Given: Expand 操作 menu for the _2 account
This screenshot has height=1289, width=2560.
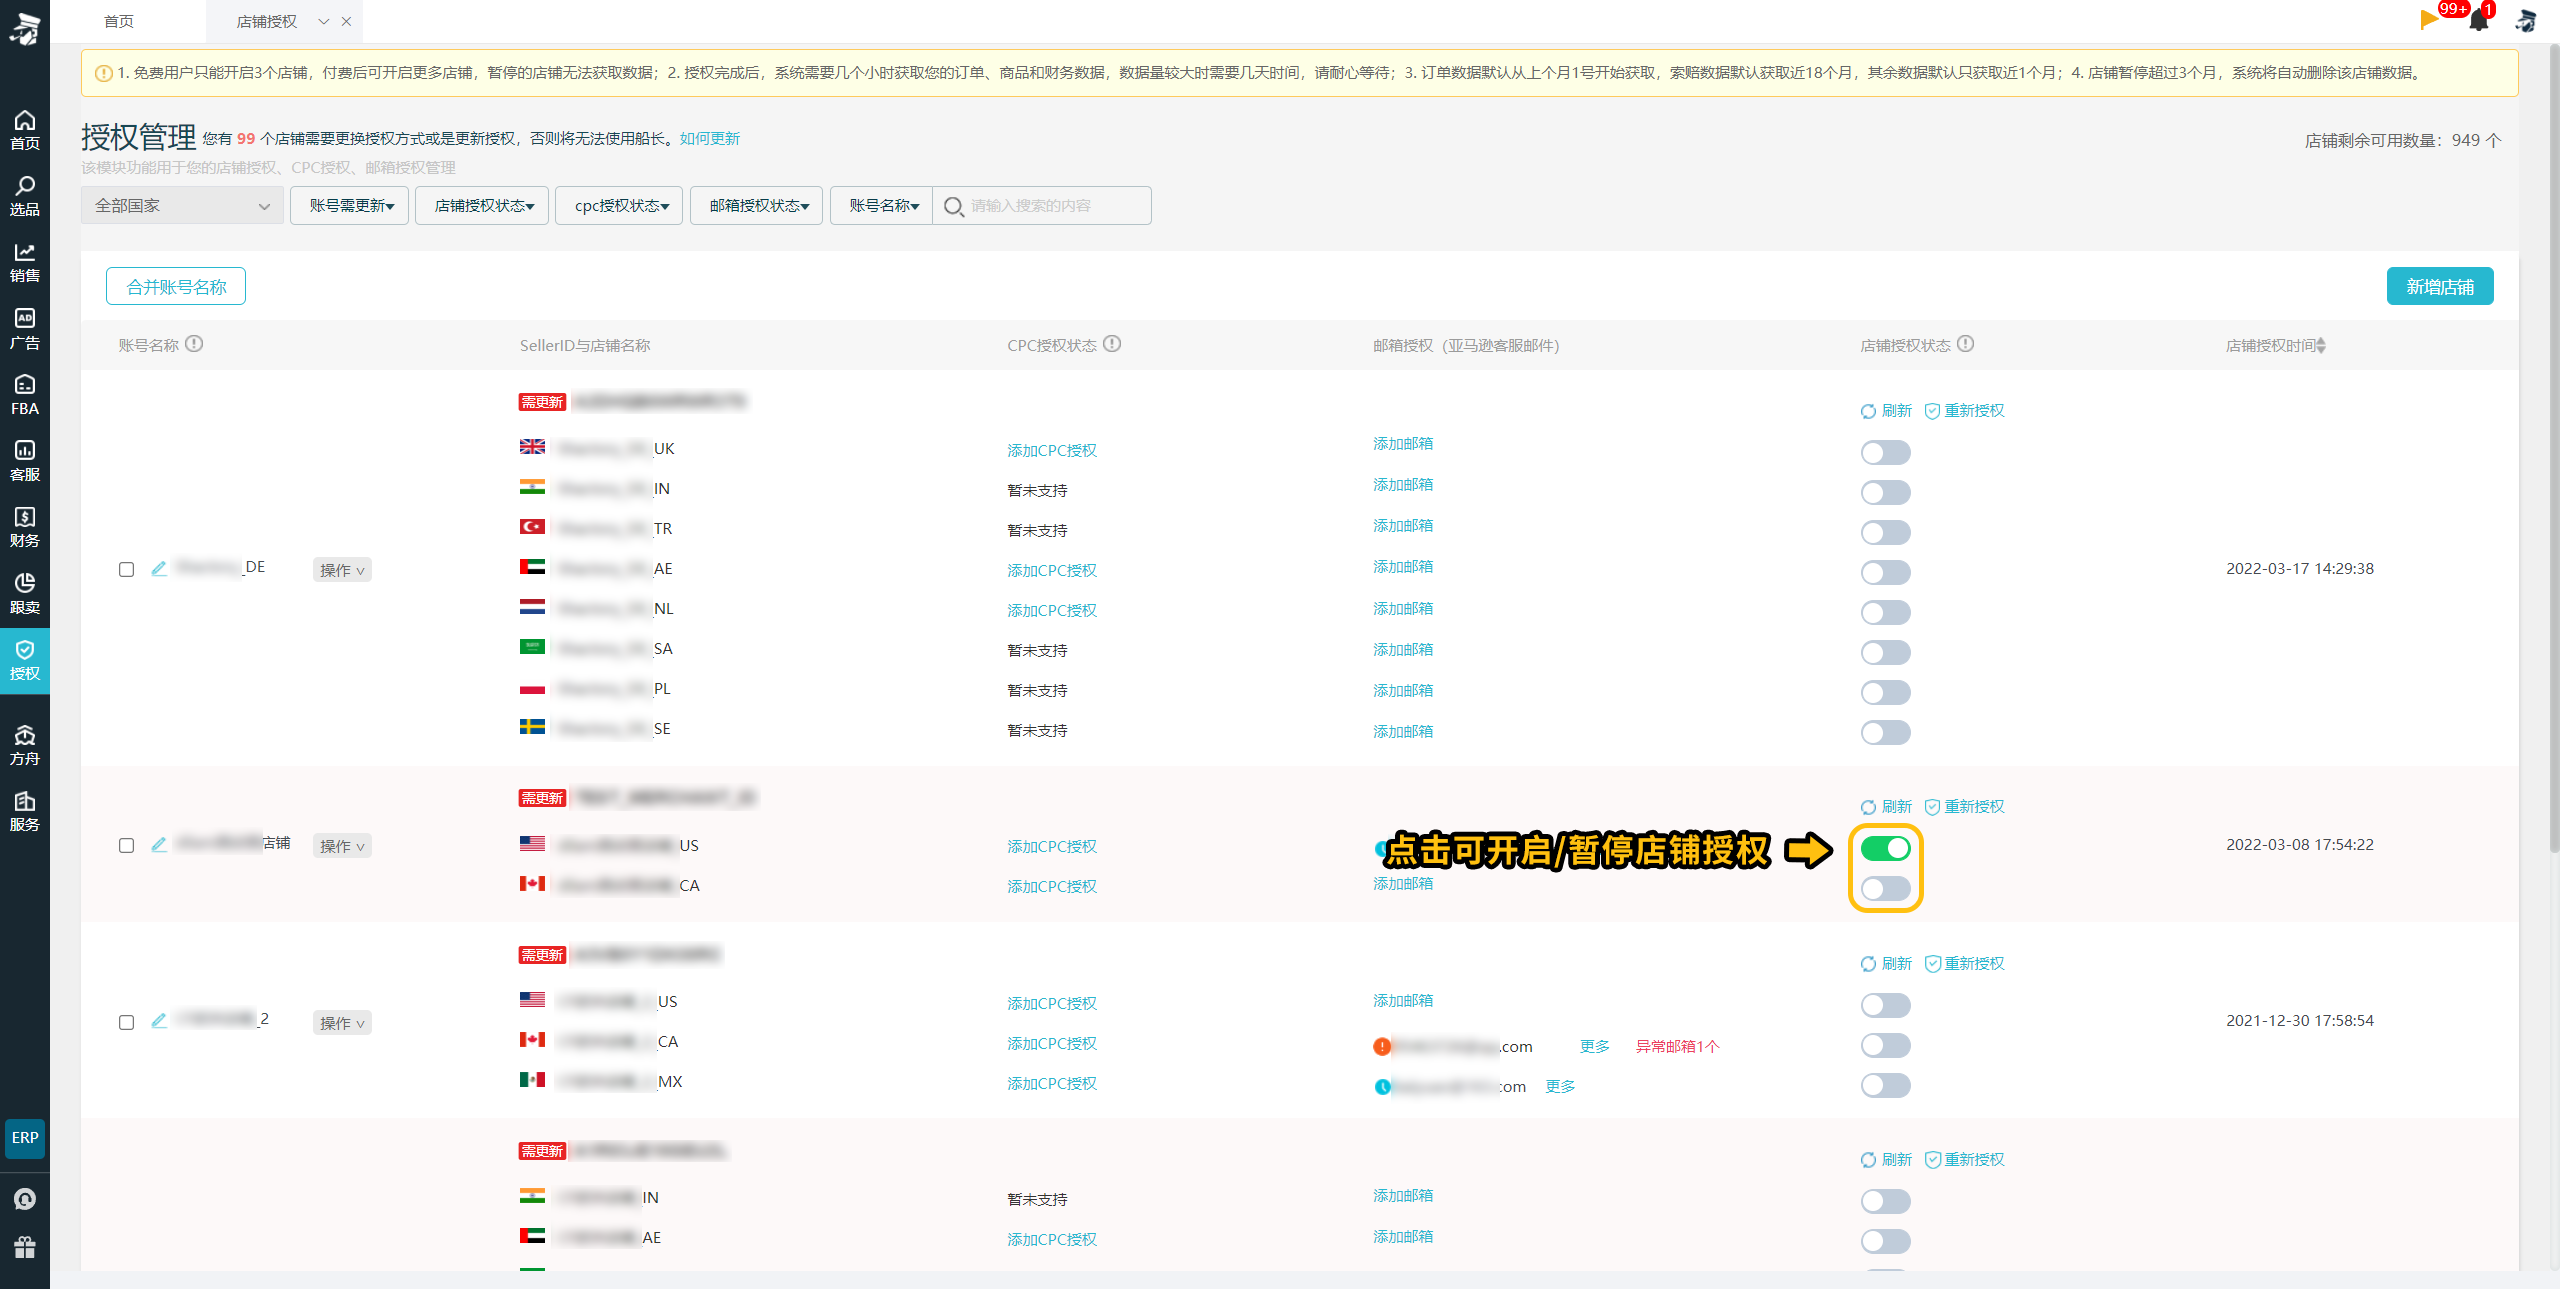Looking at the screenshot, I should 342,1023.
